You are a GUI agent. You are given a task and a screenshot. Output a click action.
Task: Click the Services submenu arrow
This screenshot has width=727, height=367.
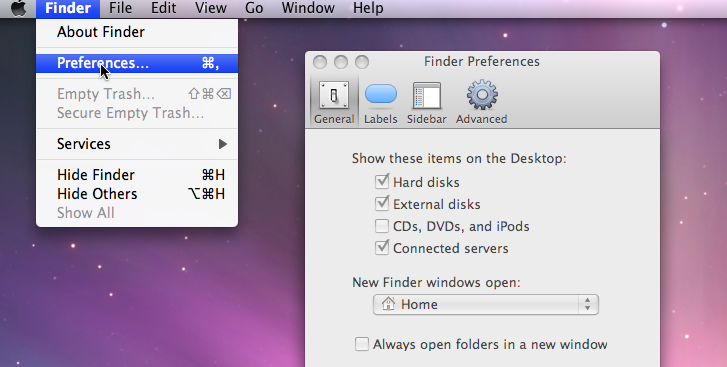223,144
